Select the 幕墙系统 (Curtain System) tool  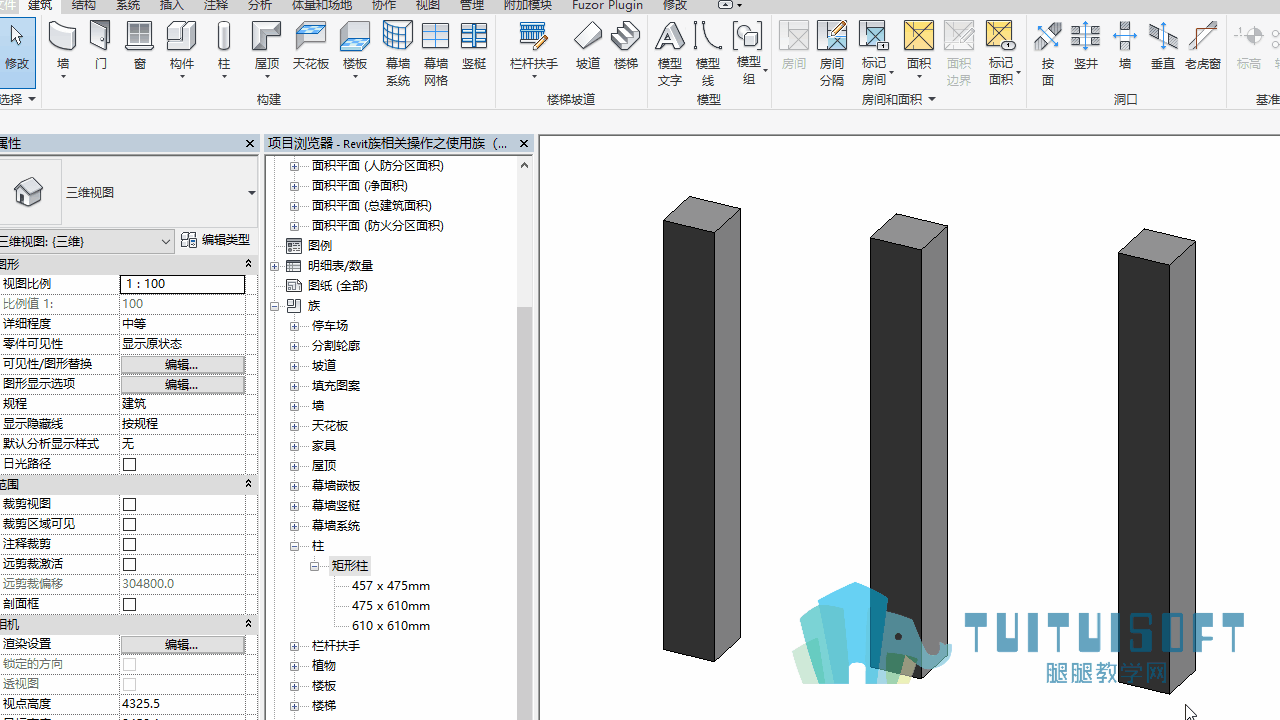click(398, 55)
